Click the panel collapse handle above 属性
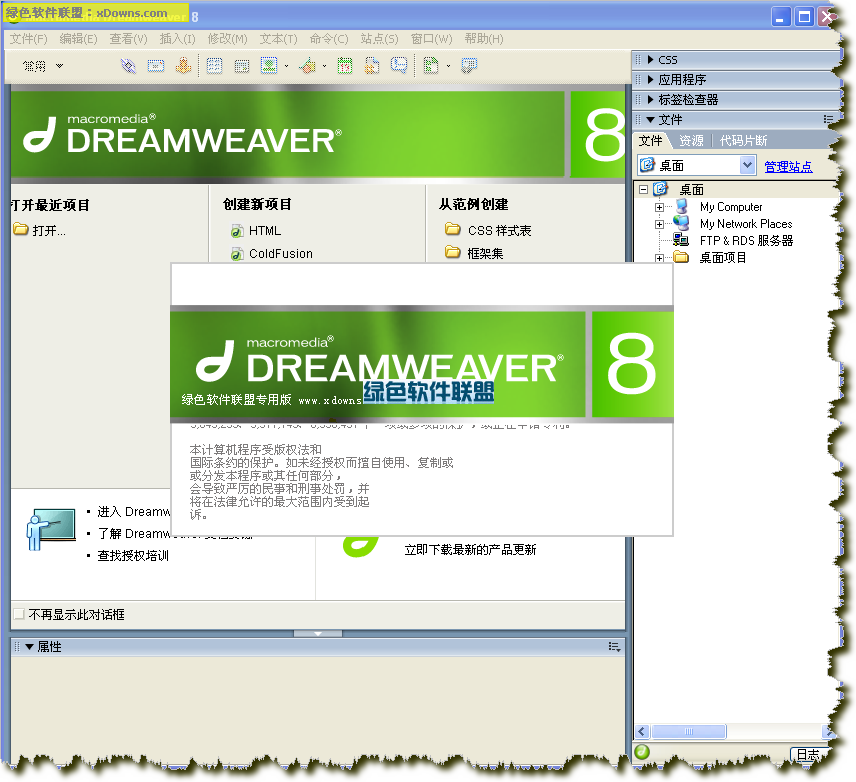 [318, 633]
